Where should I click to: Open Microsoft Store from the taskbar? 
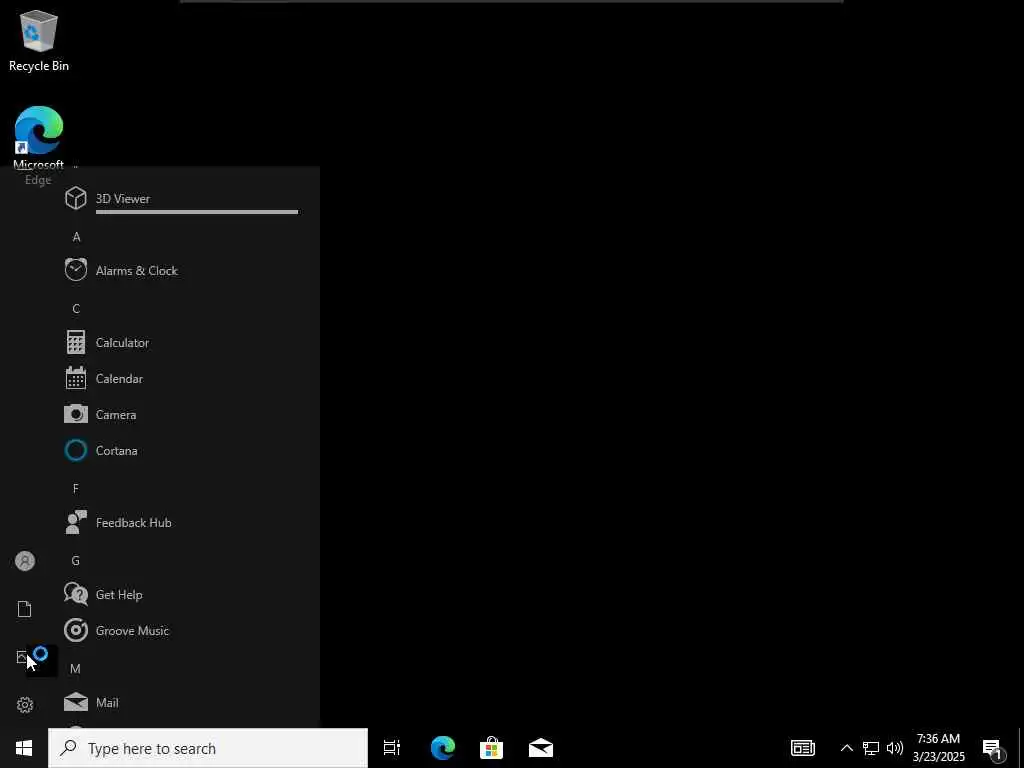(x=491, y=748)
